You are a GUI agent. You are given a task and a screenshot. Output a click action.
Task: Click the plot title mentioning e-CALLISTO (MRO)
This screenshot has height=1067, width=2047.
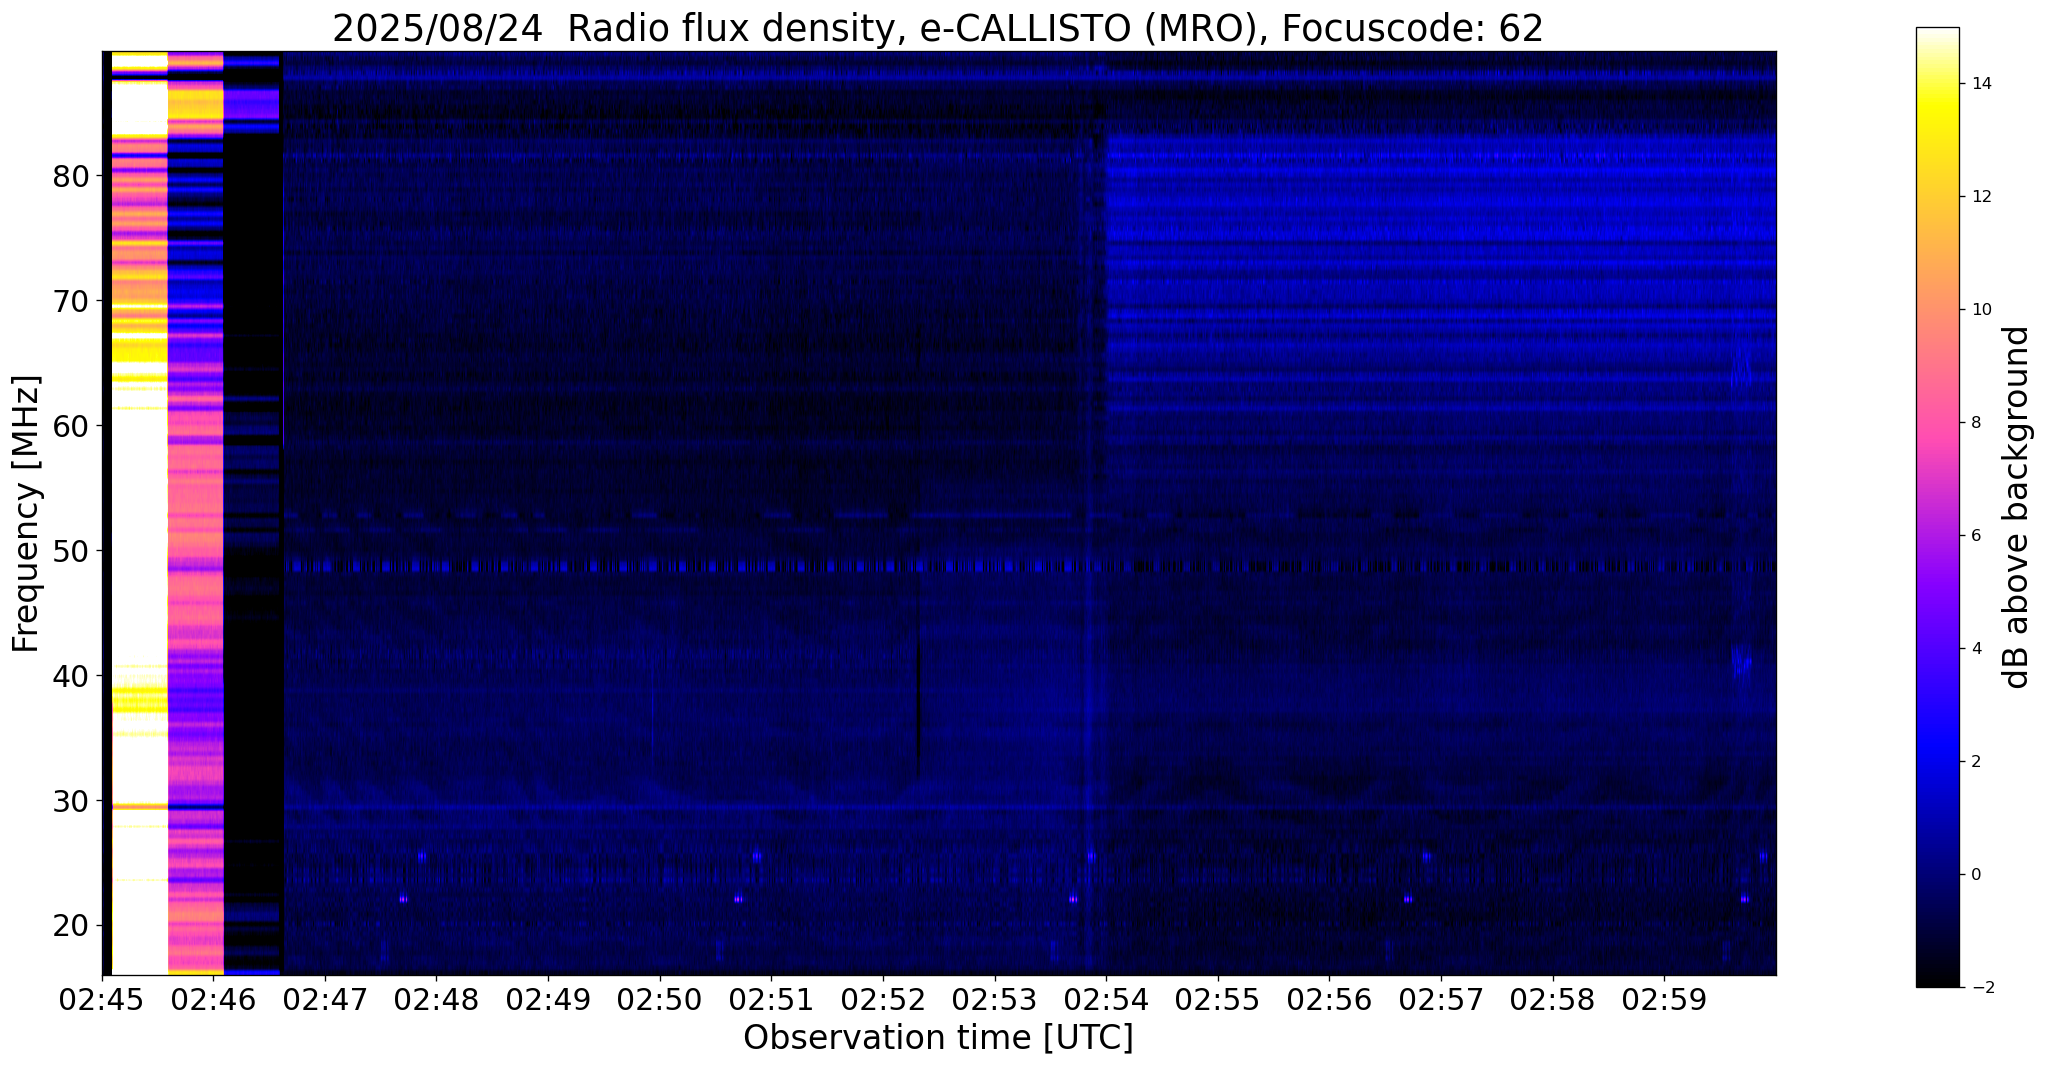pyautogui.click(x=938, y=28)
